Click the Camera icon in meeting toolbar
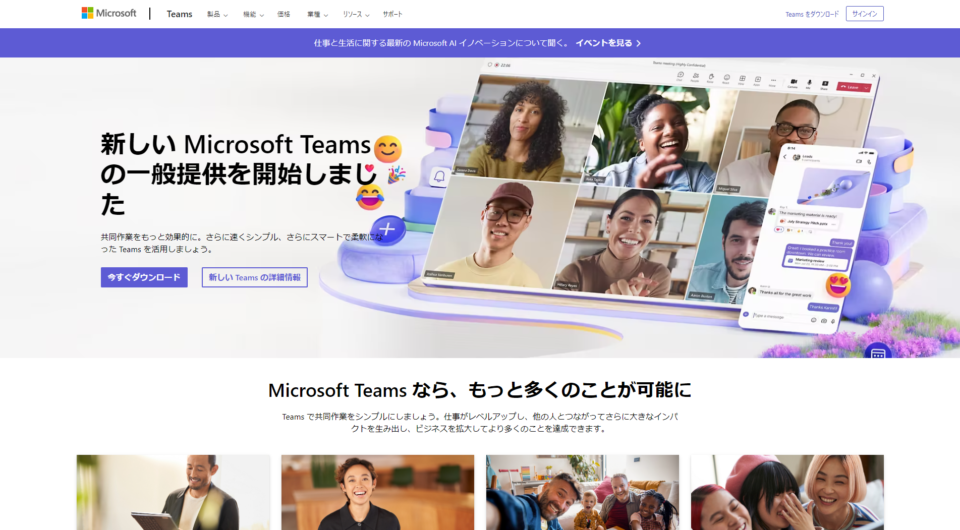The height and width of the screenshot is (530, 960). (x=793, y=83)
